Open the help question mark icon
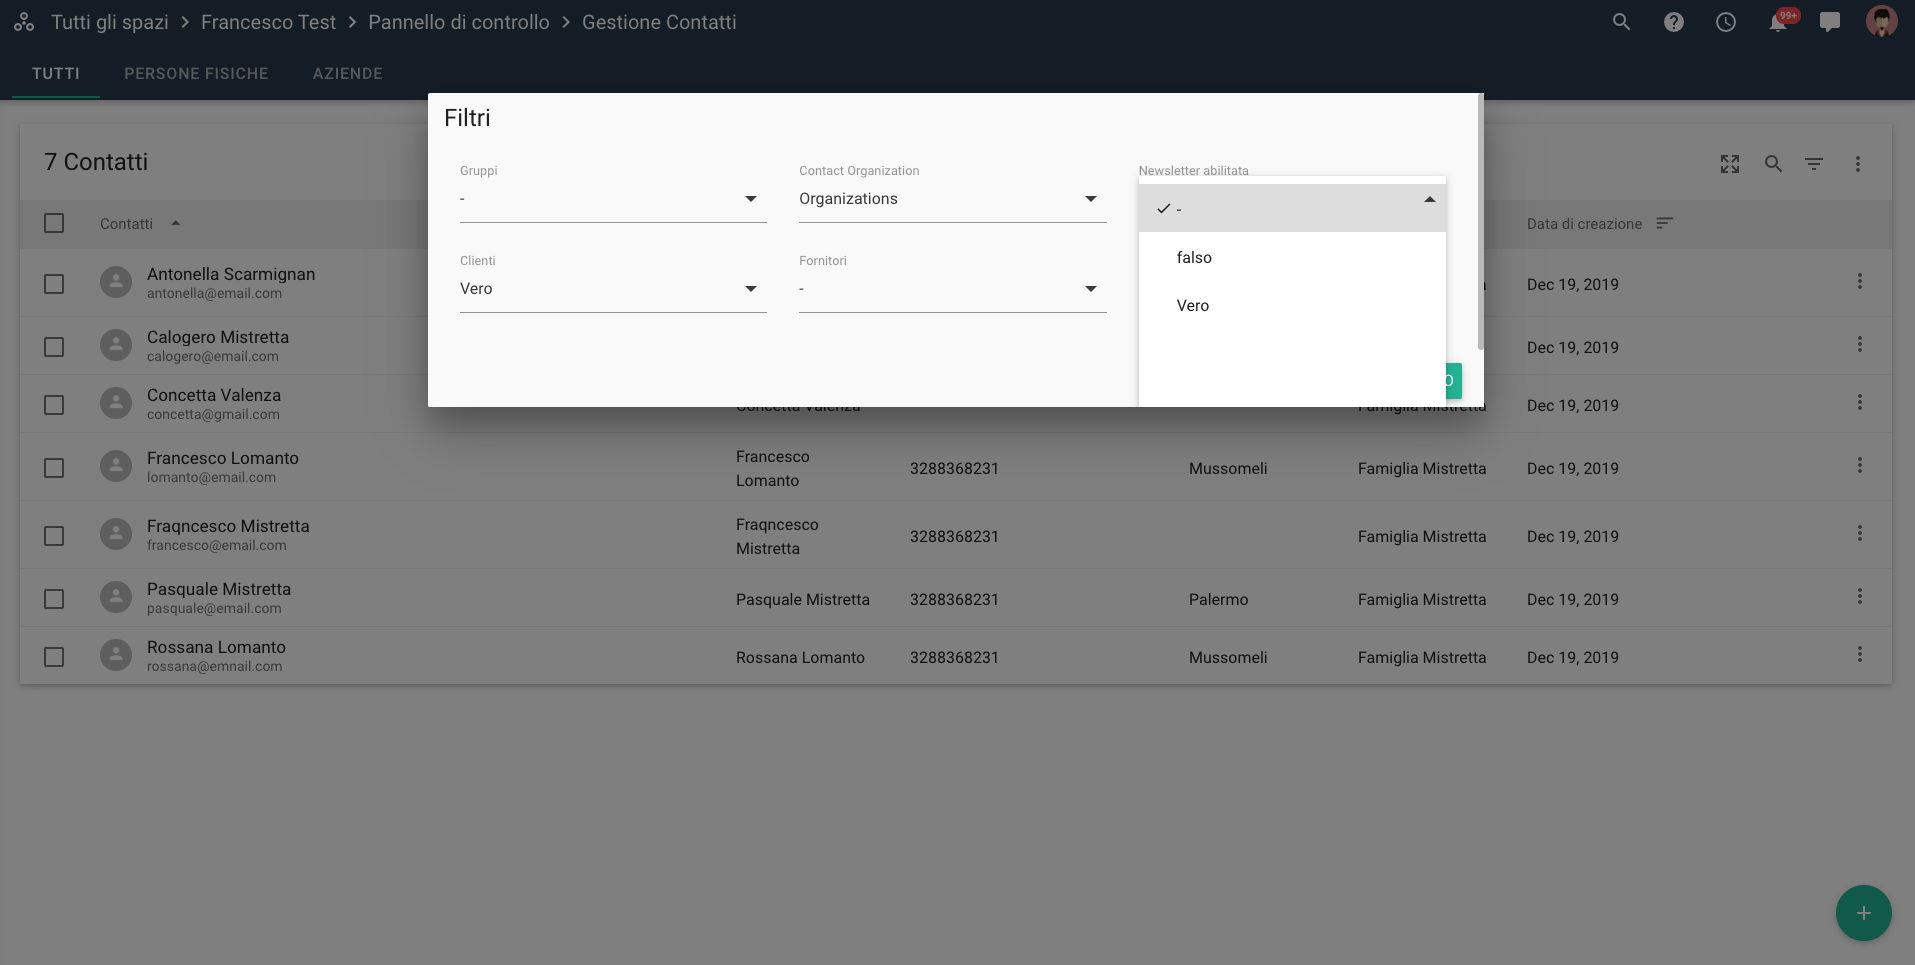This screenshot has height=965, width=1915. (1673, 22)
